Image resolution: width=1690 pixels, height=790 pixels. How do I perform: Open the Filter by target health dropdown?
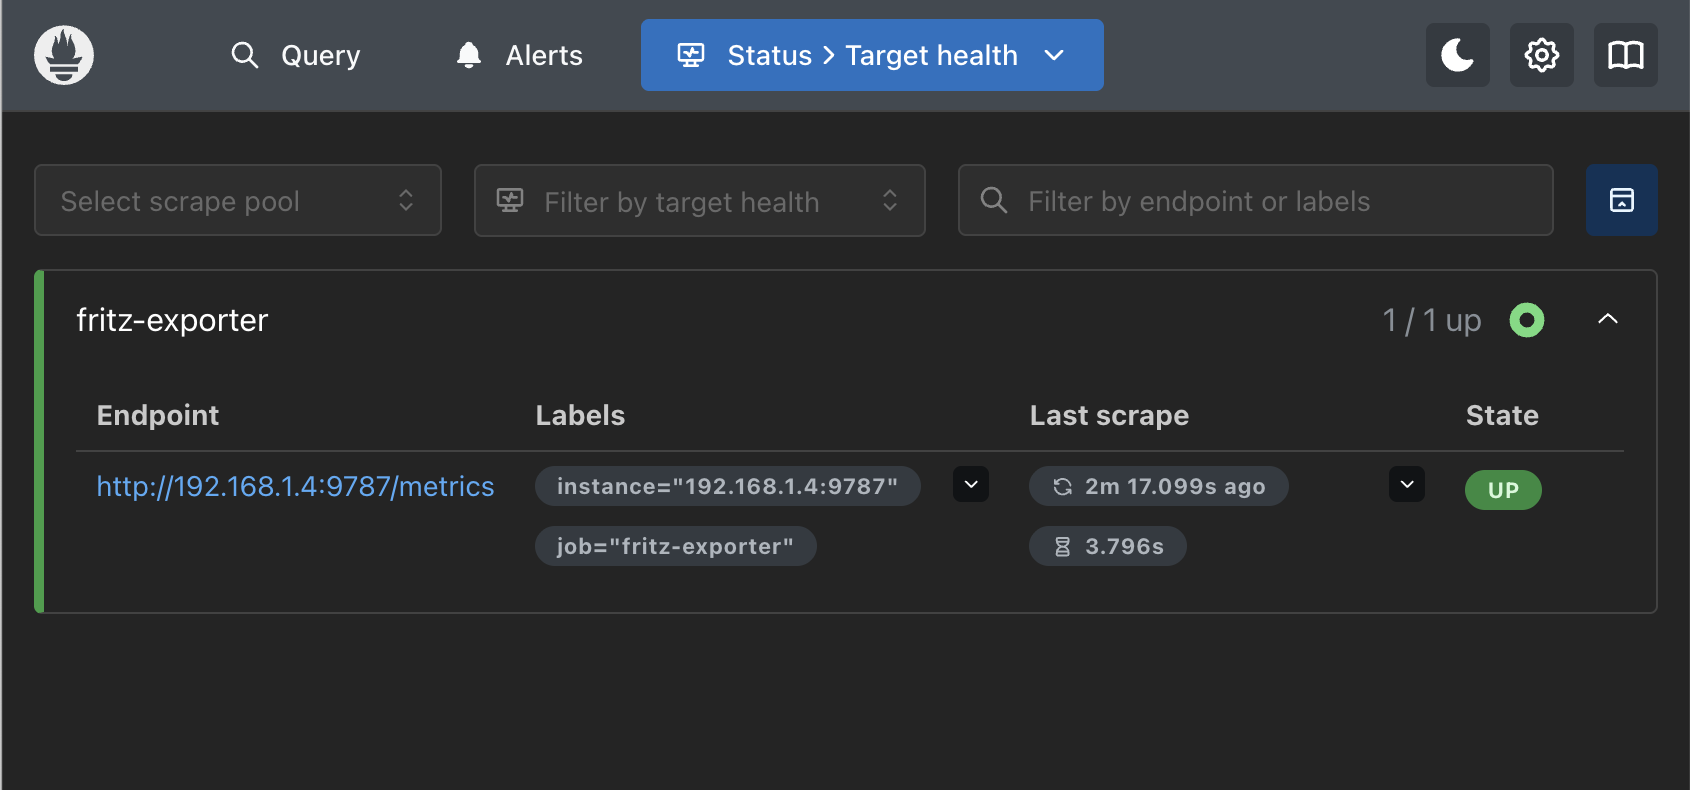point(699,200)
